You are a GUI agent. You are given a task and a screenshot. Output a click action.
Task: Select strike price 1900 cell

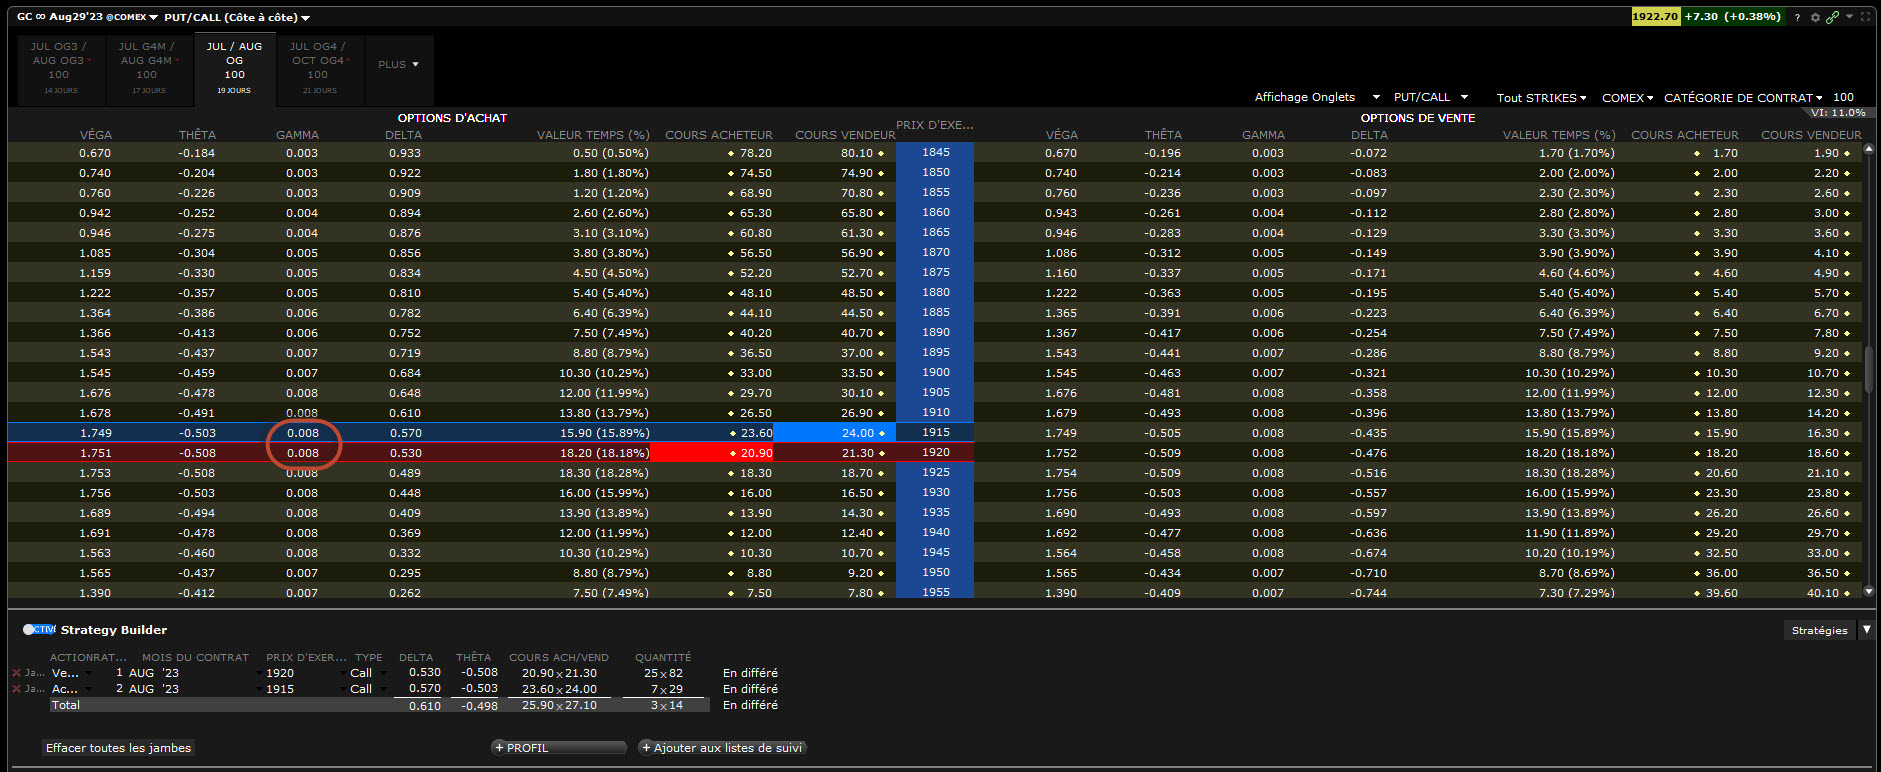coord(935,372)
